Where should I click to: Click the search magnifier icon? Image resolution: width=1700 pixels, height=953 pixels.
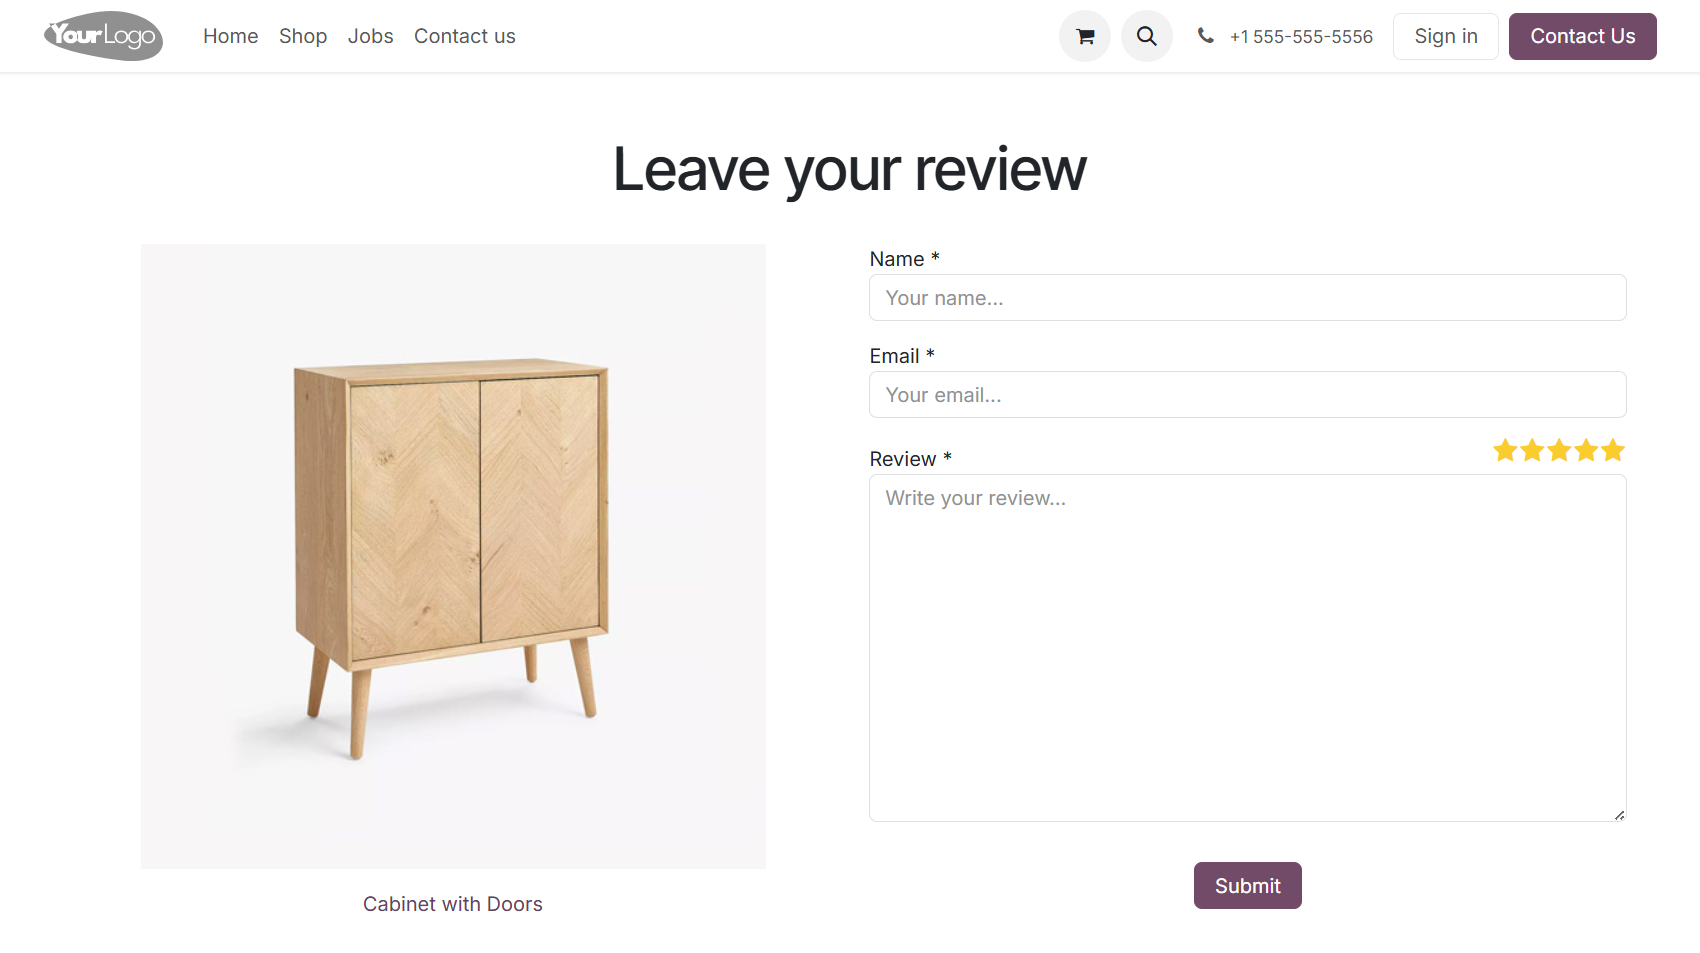(1146, 36)
